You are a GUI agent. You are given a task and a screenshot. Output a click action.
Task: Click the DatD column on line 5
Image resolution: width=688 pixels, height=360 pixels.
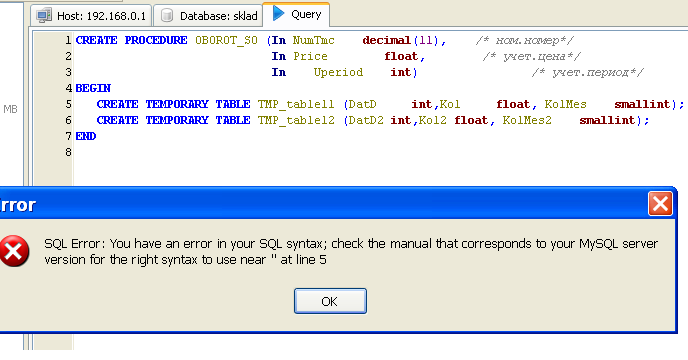(362, 104)
